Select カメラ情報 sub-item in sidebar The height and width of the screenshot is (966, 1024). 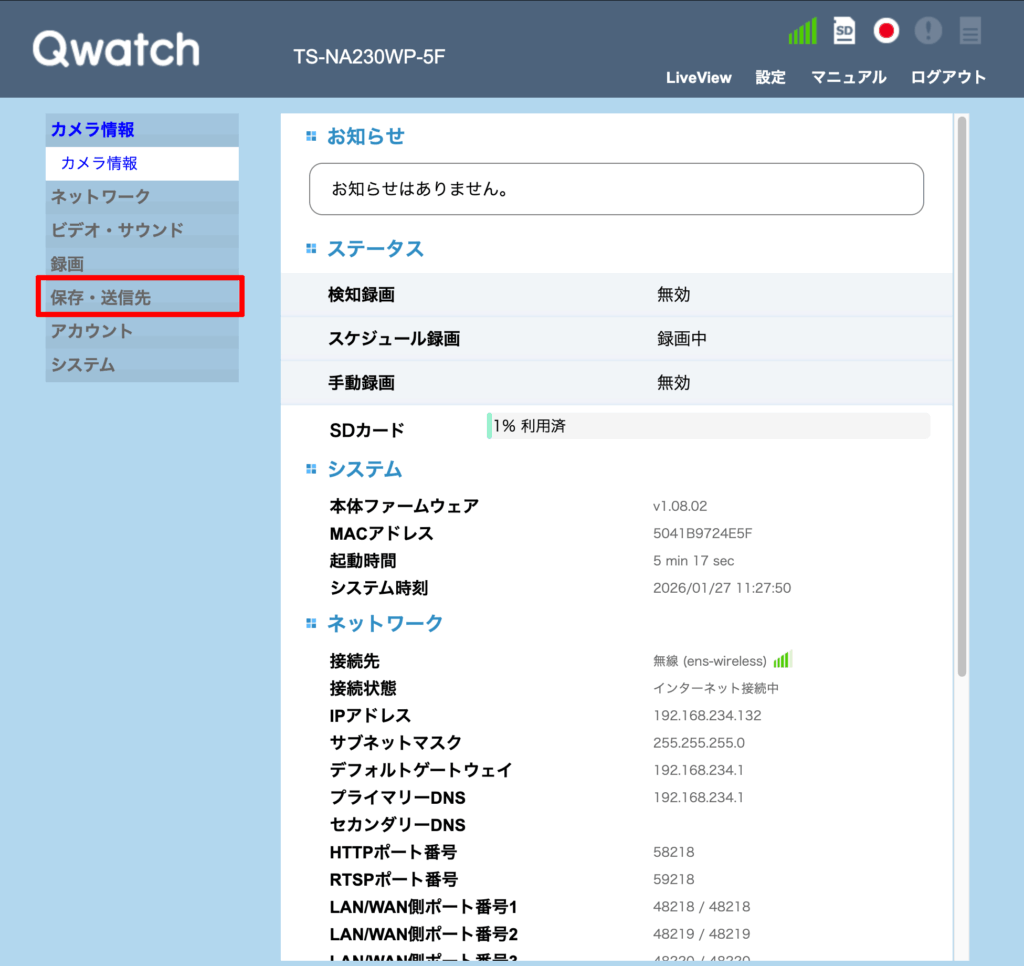coord(99,163)
